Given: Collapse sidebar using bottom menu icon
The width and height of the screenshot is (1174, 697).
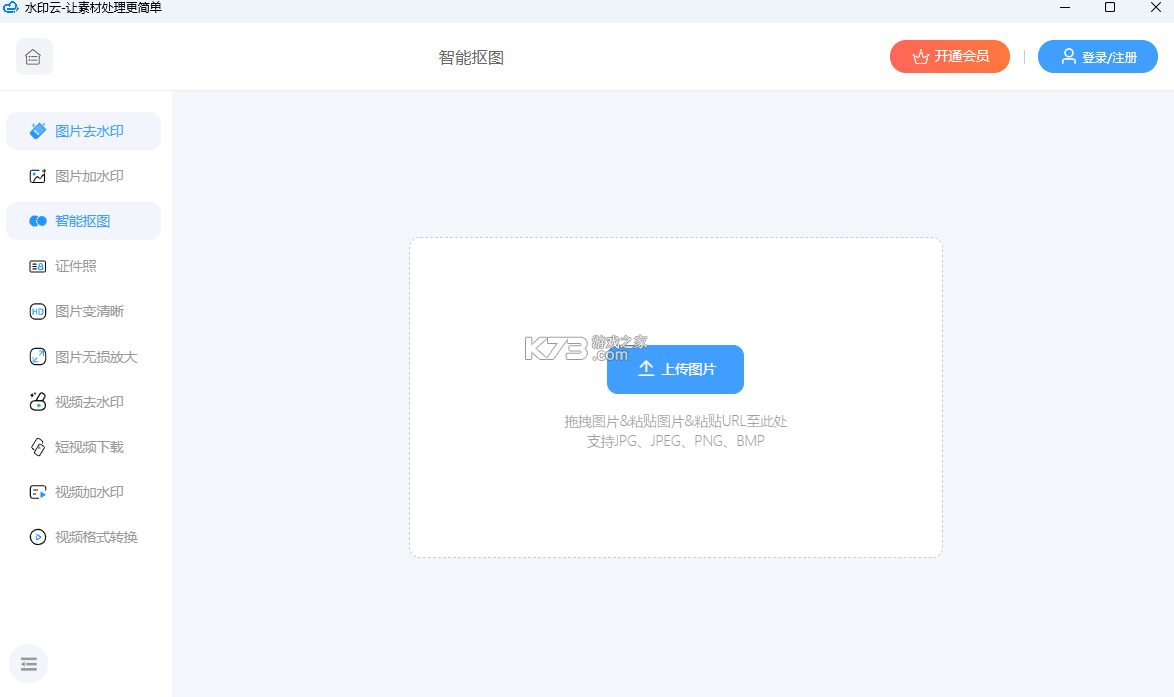Looking at the screenshot, I should 28,664.
